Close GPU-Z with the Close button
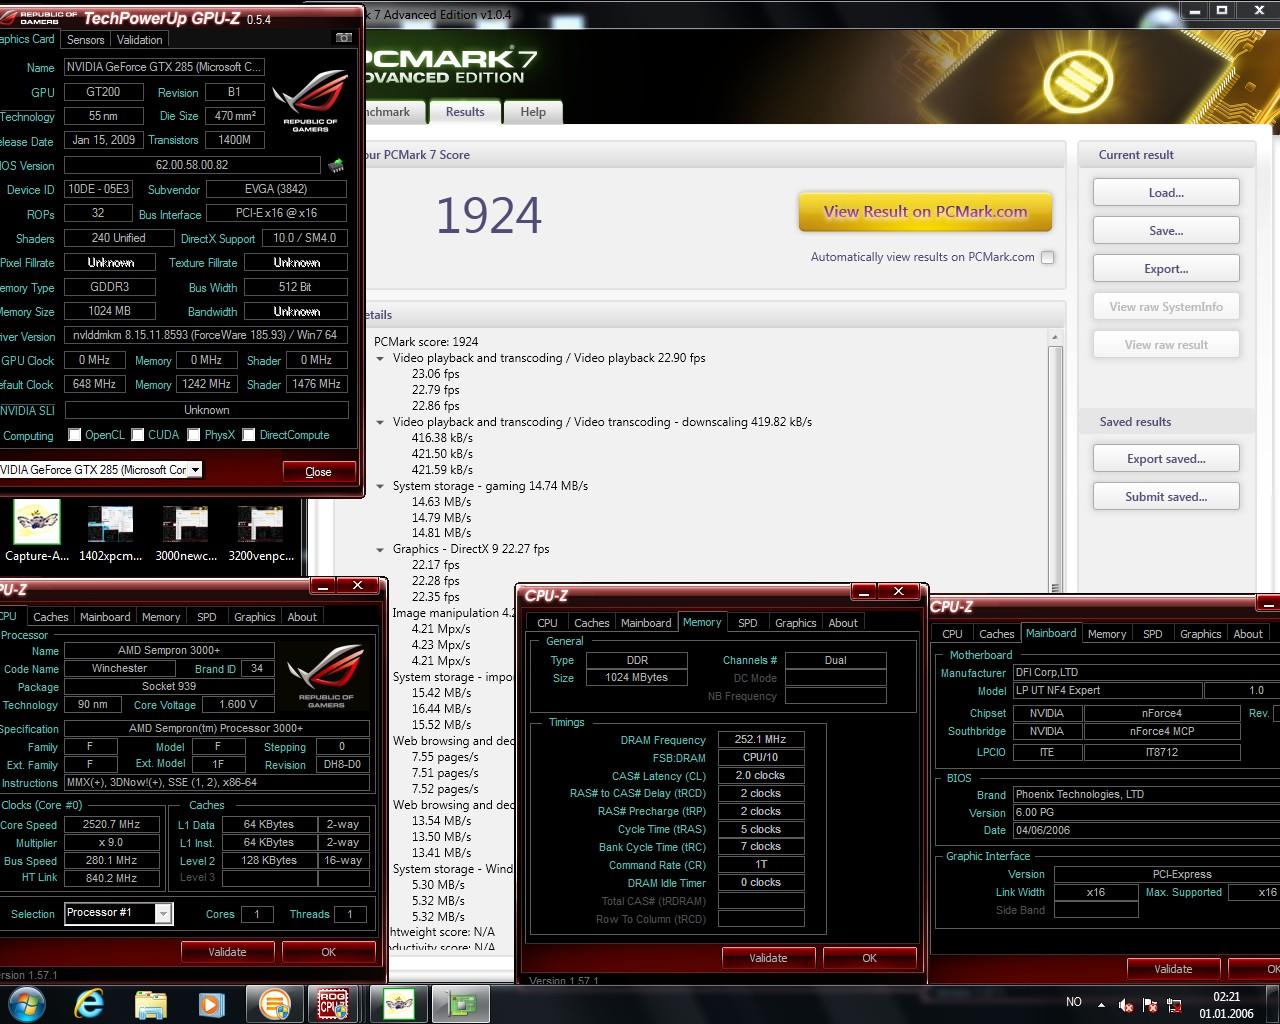This screenshot has width=1280, height=1024. [318, 472]
